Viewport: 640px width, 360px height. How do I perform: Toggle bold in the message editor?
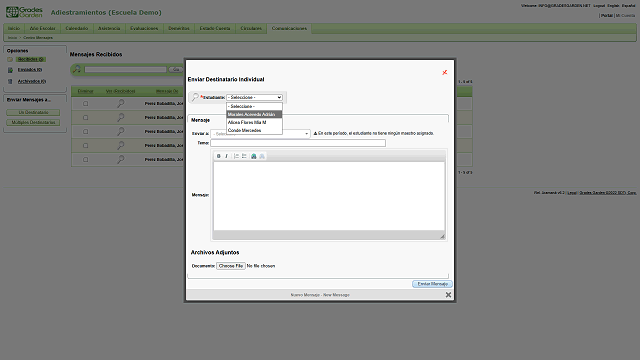219,156
